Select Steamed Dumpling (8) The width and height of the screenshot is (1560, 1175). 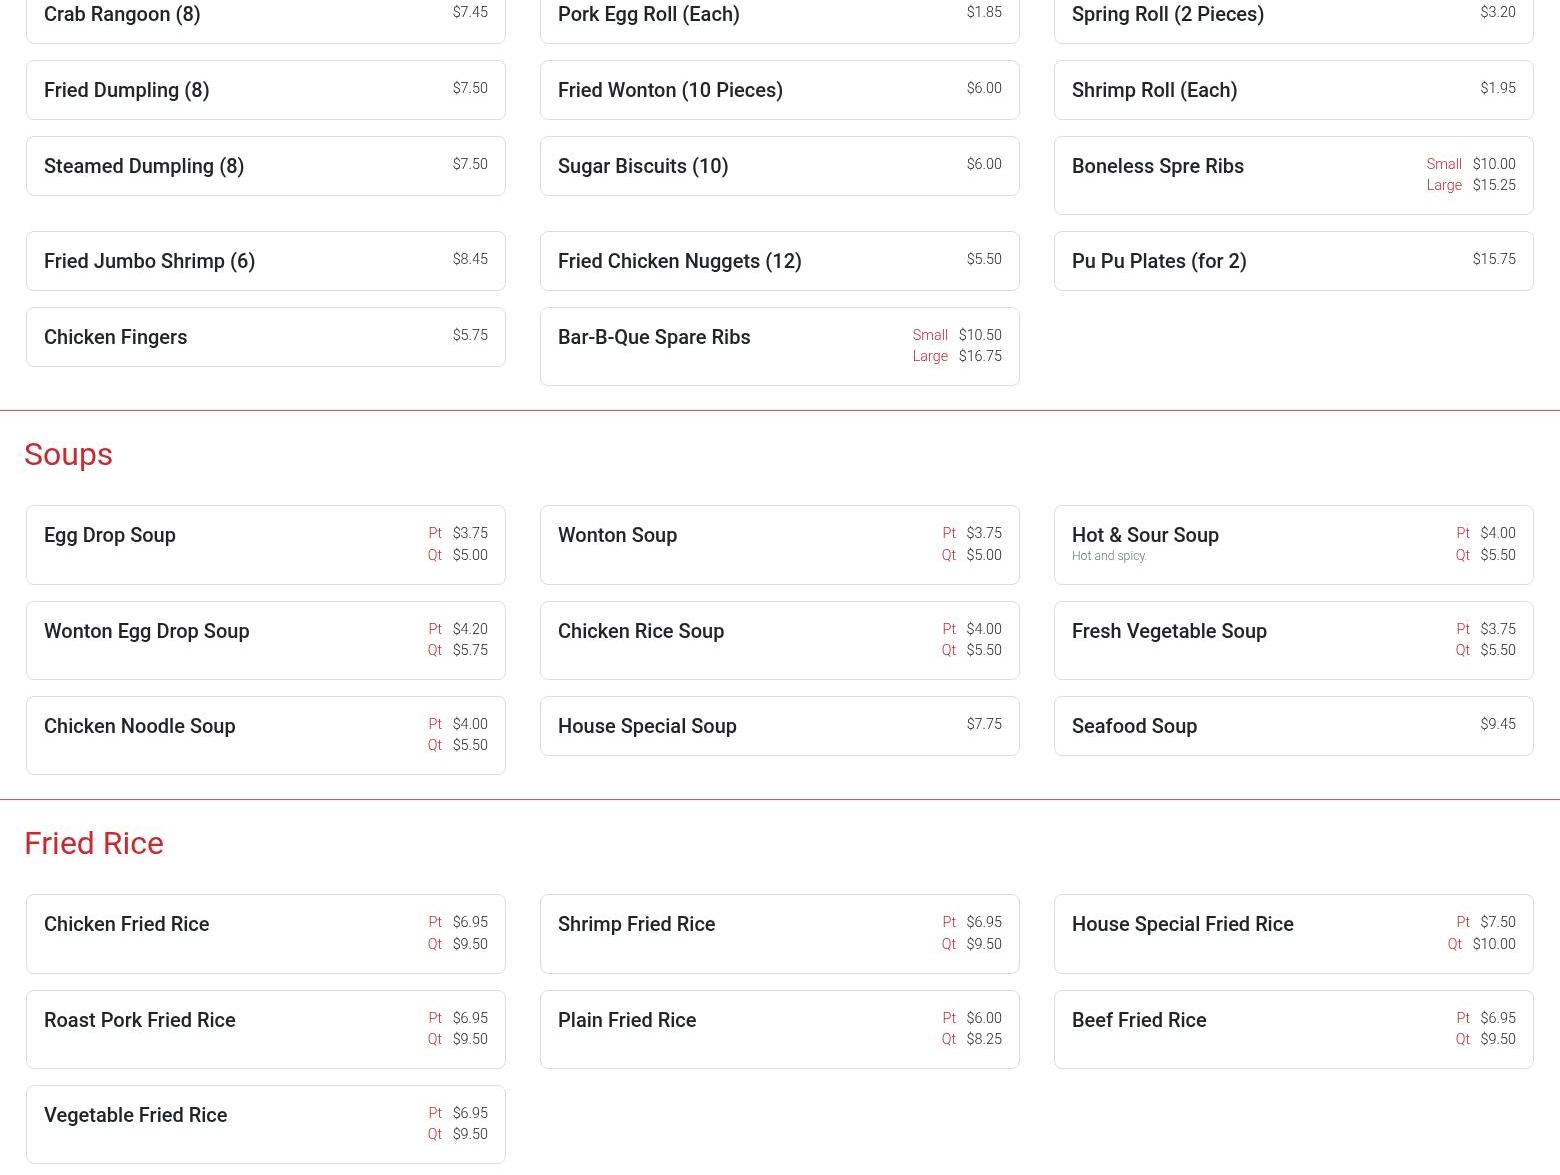click(266, 166)
